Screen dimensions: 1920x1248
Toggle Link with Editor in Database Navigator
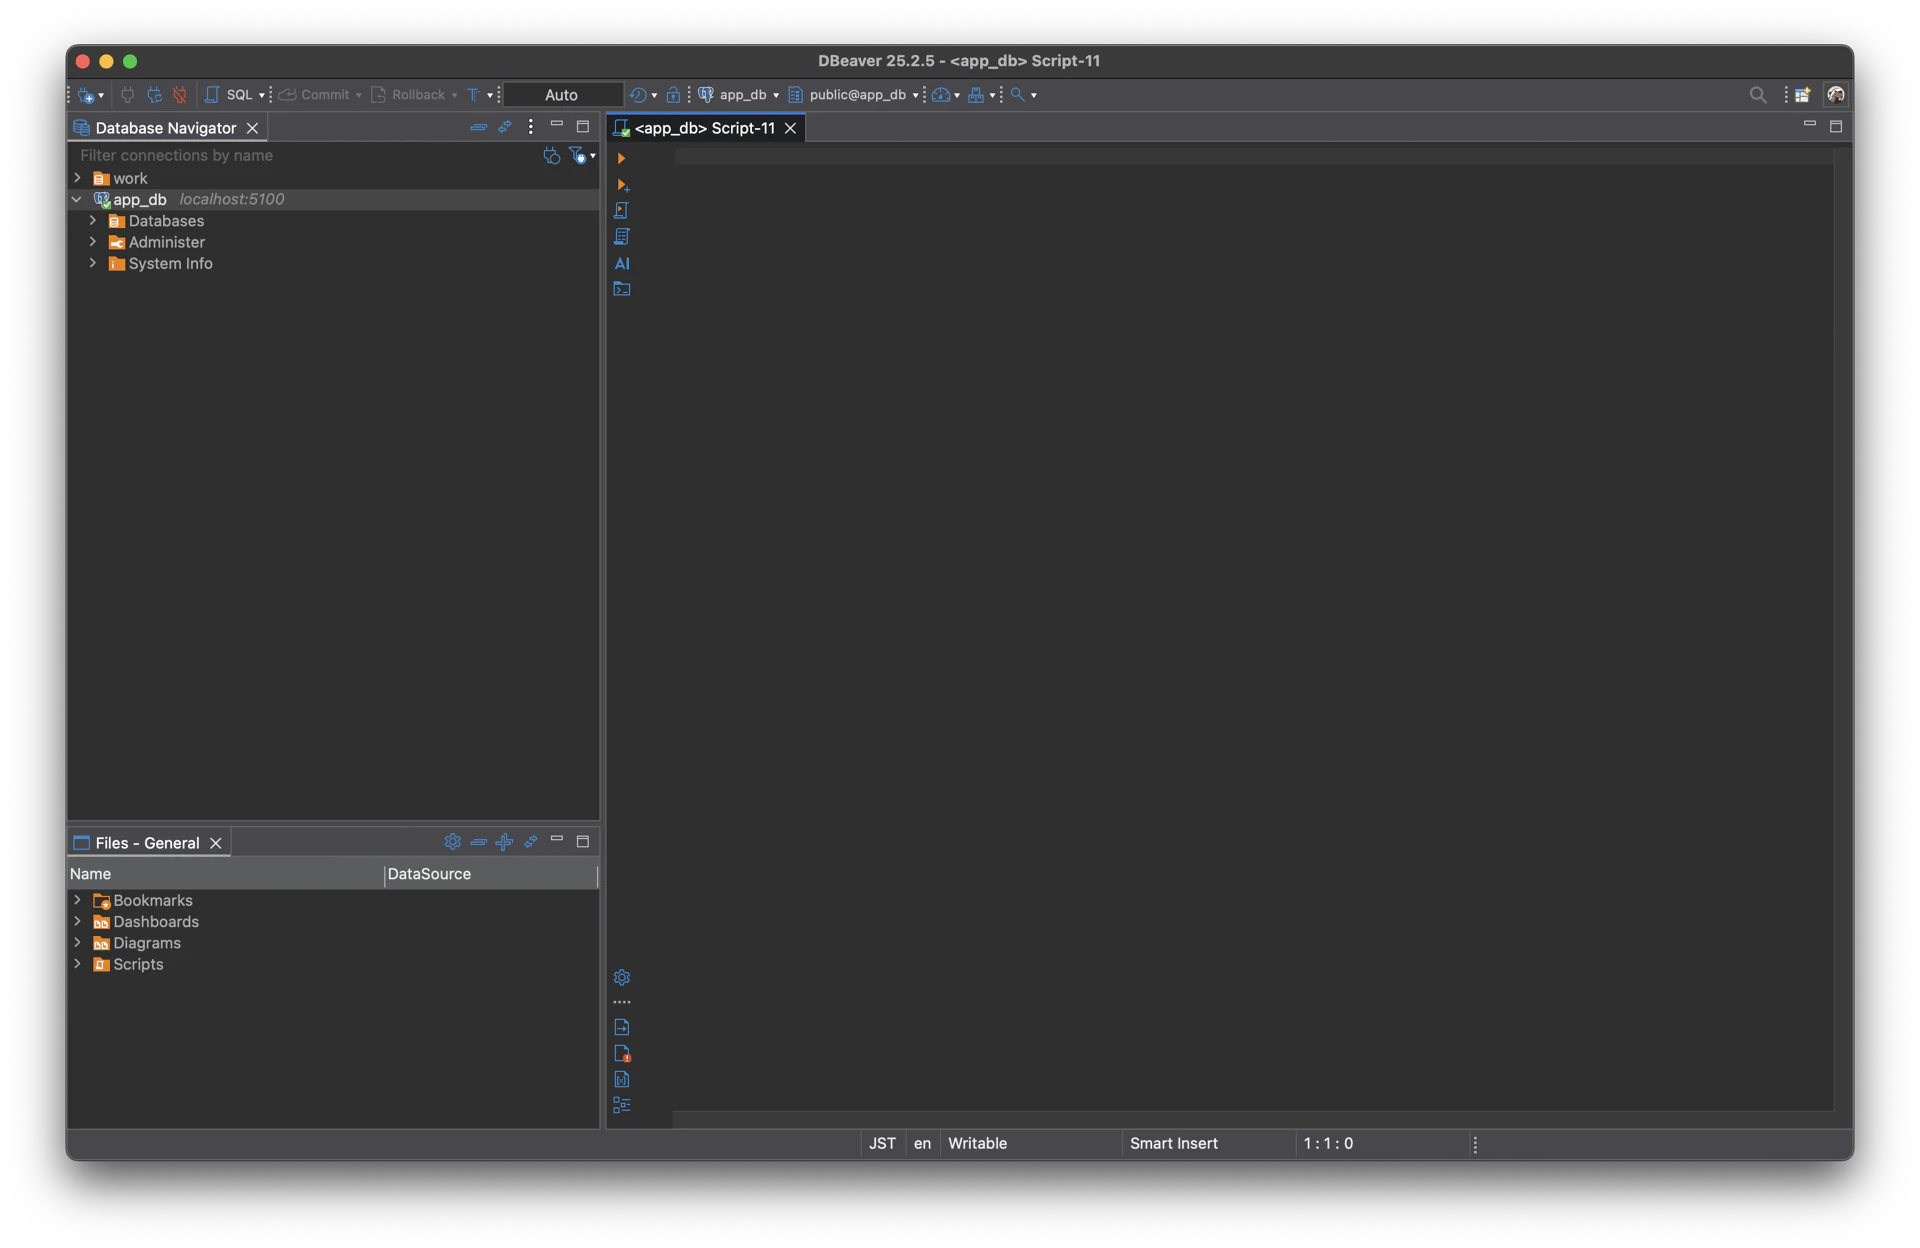tap(505, 127)
